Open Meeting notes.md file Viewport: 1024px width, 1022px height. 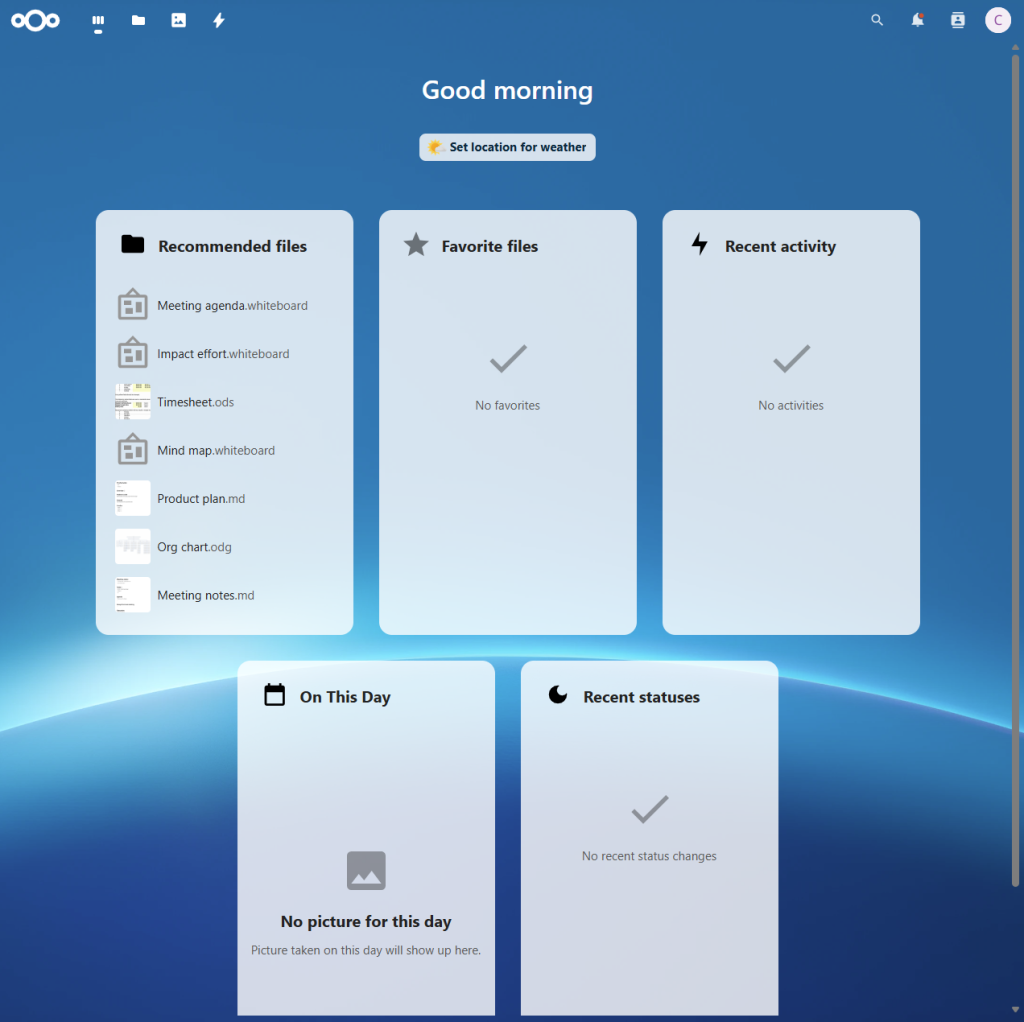click(205, 596)
